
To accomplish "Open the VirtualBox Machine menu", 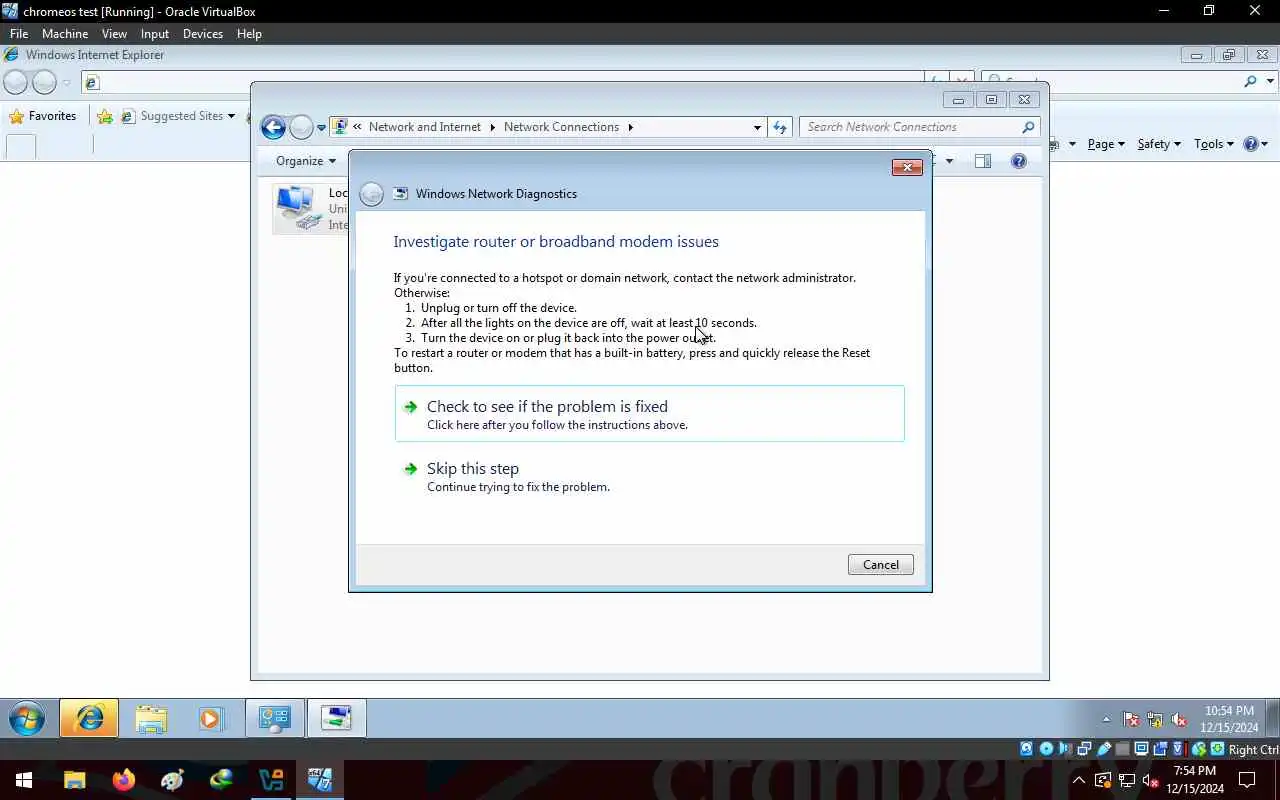I will point(65,34).
